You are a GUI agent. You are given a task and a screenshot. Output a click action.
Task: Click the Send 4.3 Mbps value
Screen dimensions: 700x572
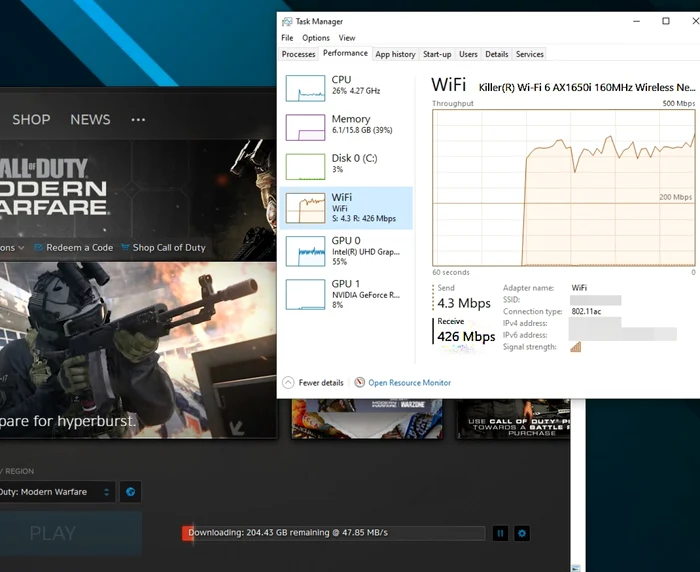(464, 303)
